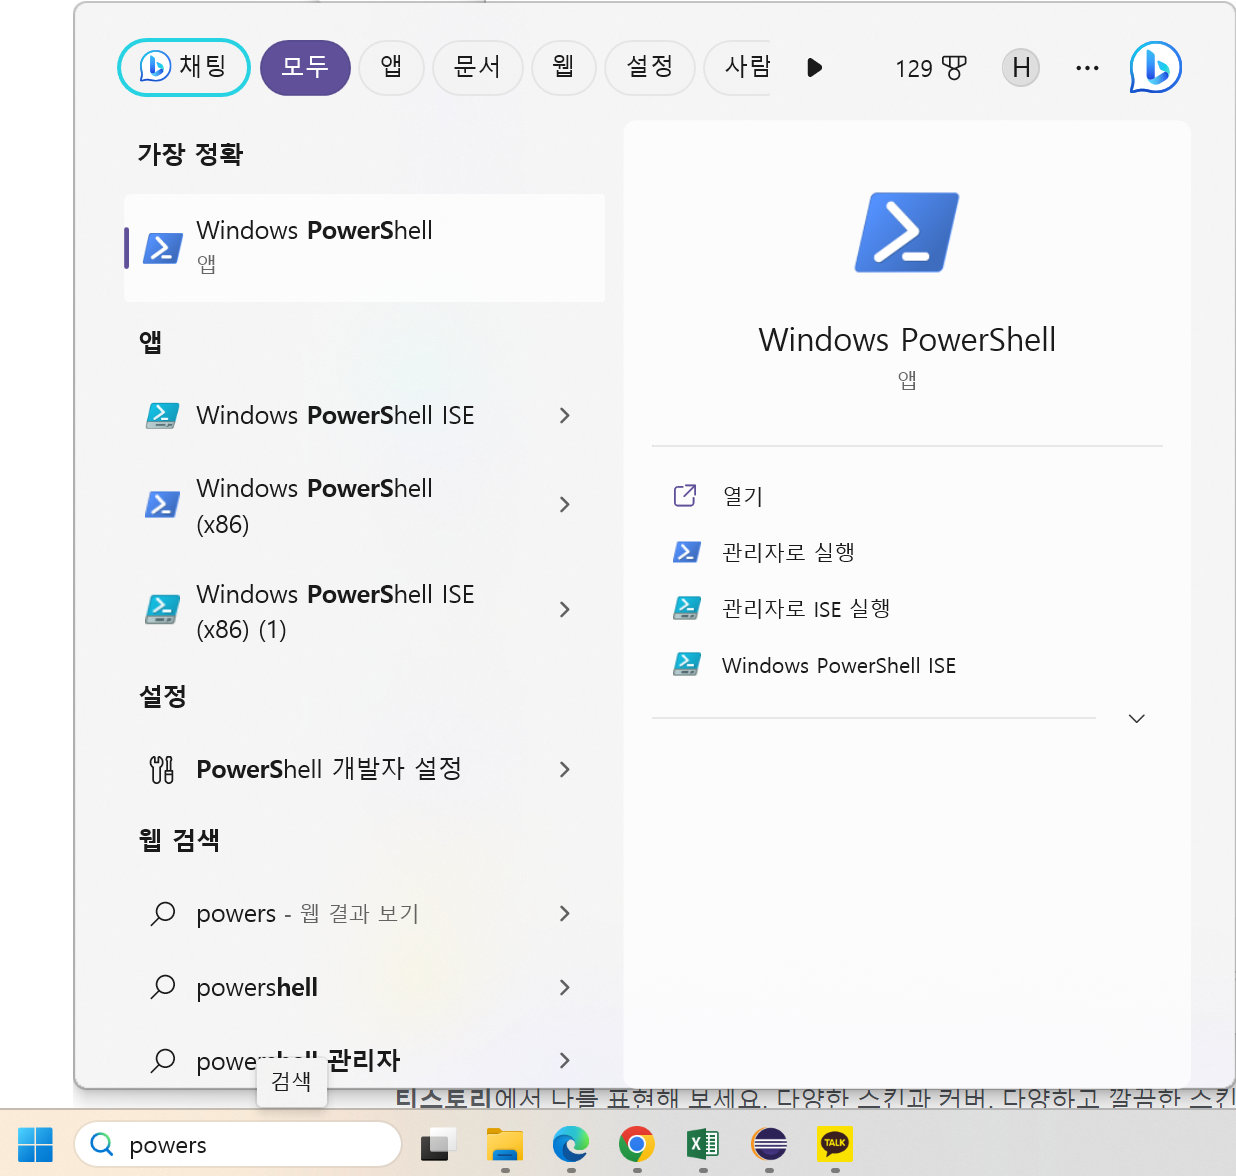
Task: Open Excel from the taskbar
Action: [703, 1144]
